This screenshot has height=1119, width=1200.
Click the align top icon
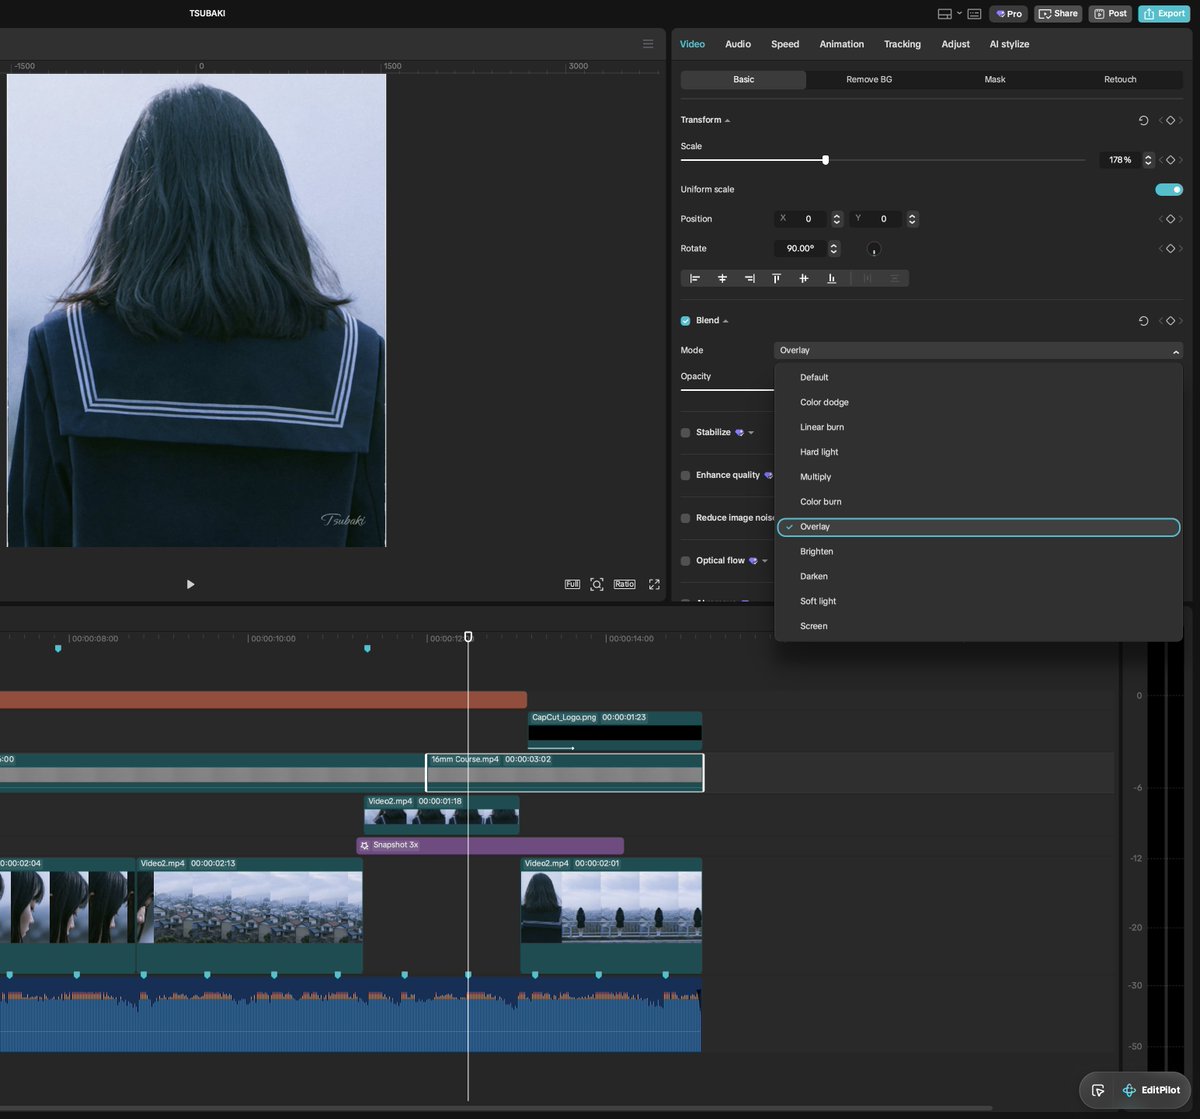pos(776,279)
